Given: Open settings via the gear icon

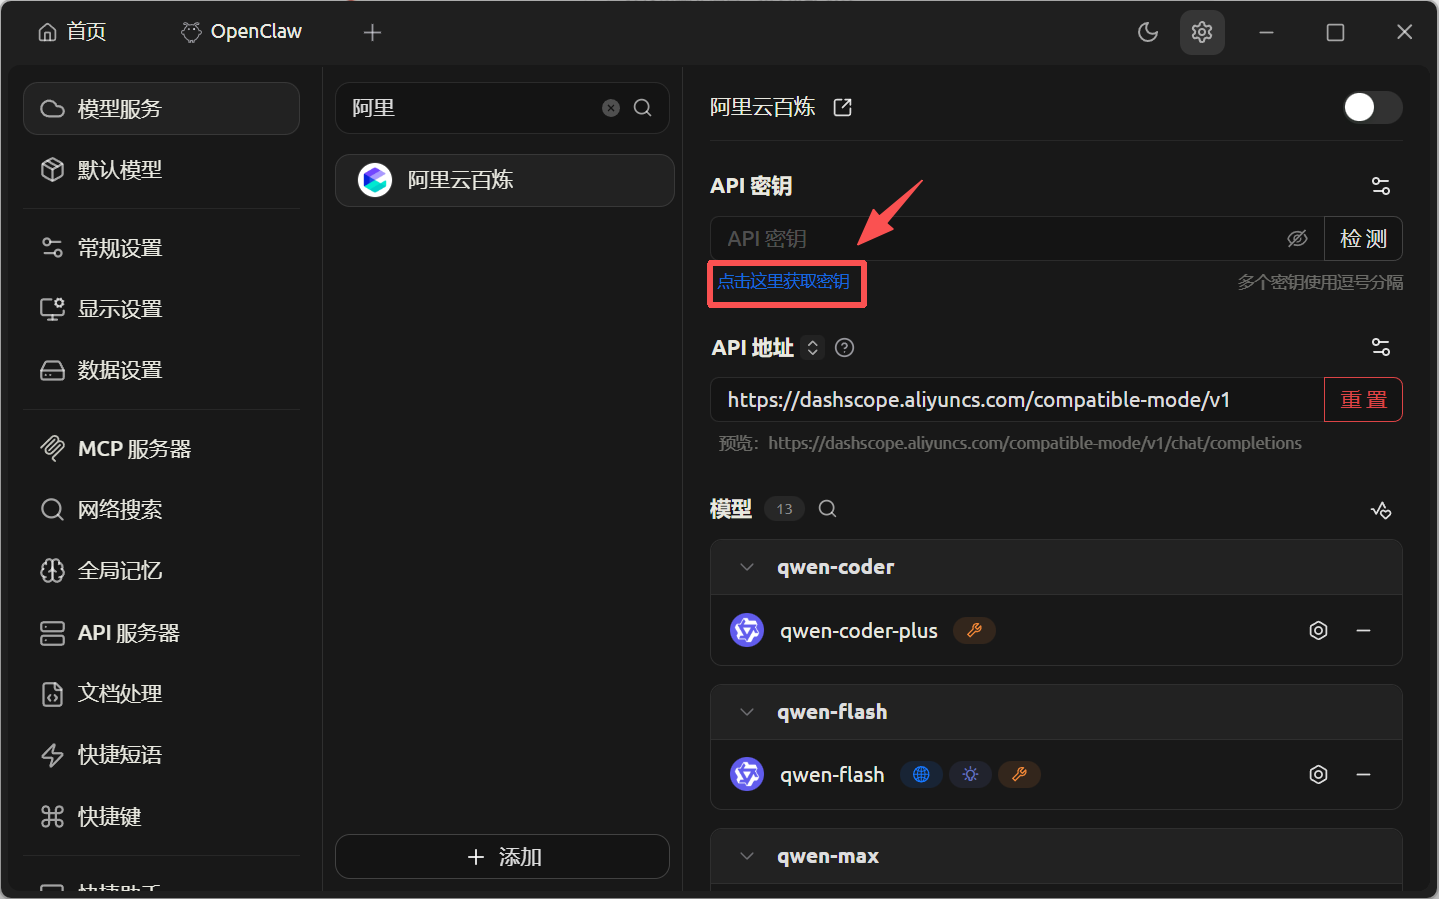Looking at the screenshot, I should pyautogui.click(x=1202, y=32).
